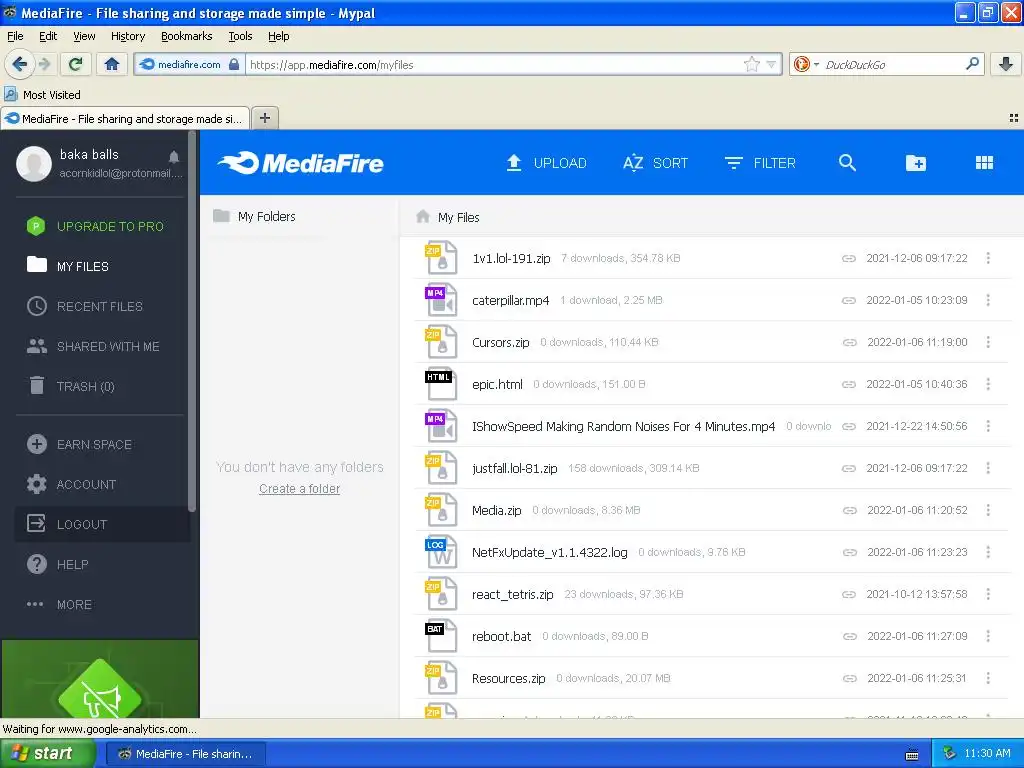Expand the More item in sidebar

(59, 605)
